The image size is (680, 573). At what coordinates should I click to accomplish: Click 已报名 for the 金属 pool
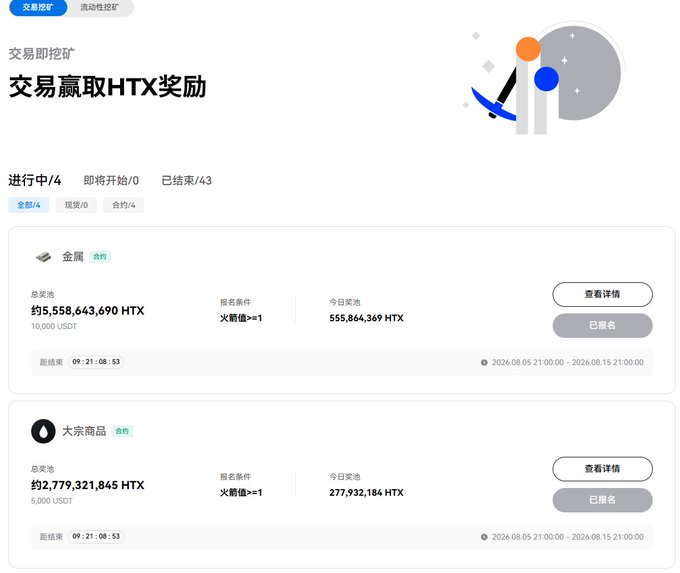coord(602,325)
